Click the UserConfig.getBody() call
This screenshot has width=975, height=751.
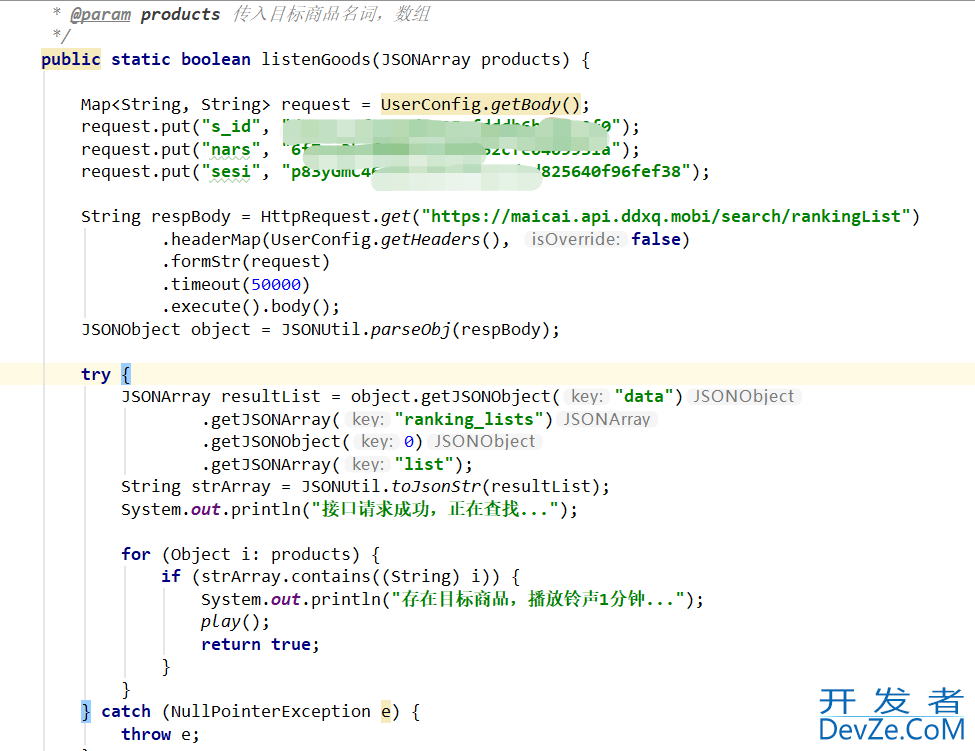tap(480, 104)
